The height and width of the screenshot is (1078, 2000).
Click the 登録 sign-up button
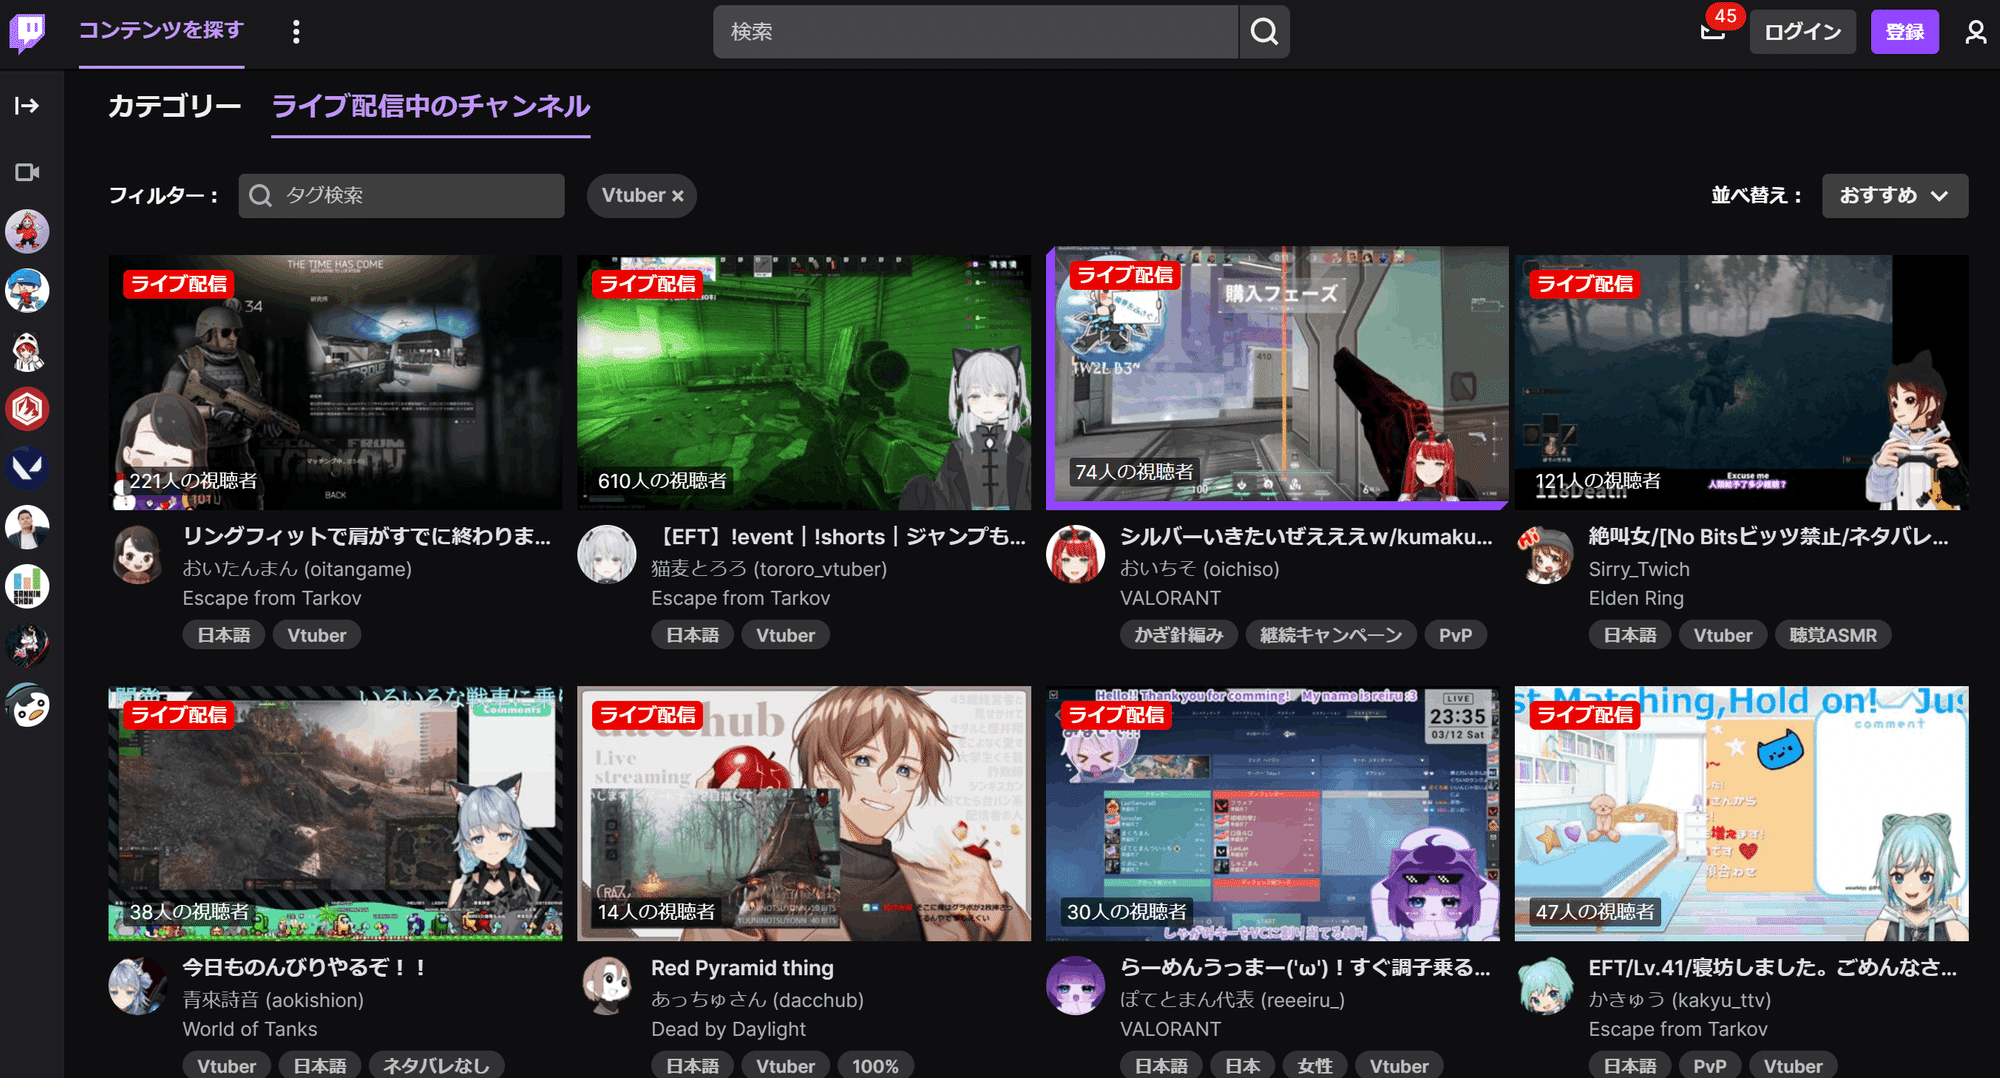[1904, 32]
